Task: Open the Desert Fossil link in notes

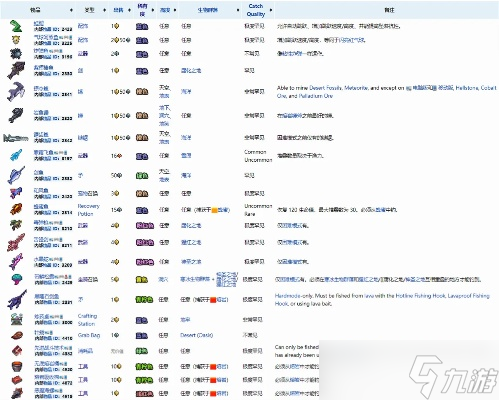Action: pos(326,88)
